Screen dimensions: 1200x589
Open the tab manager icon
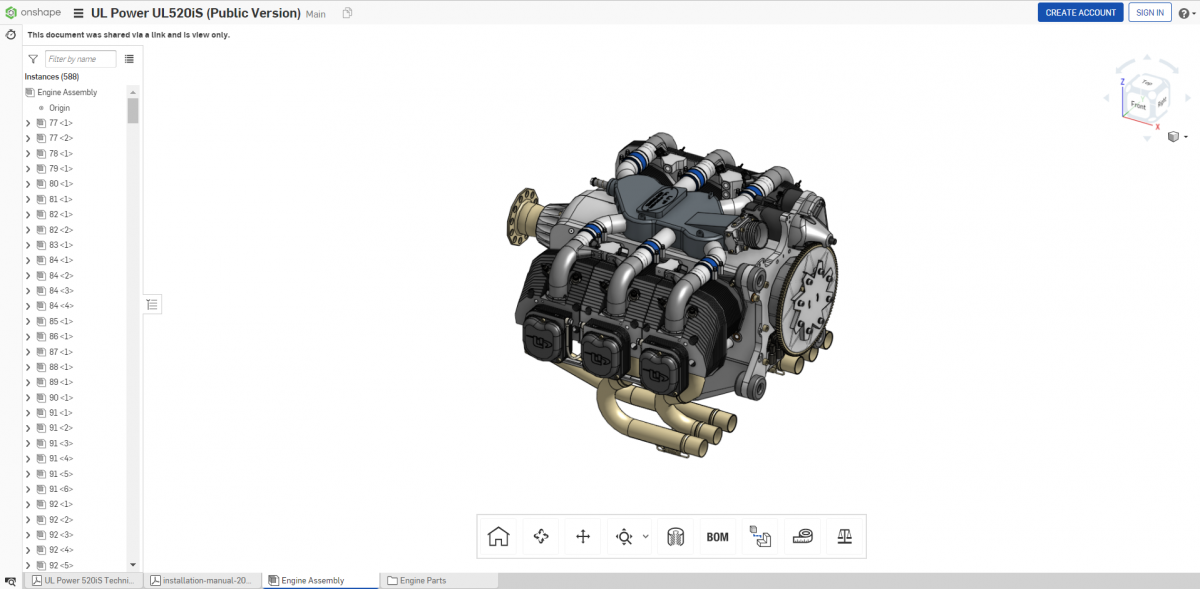[x=10, y=580]
